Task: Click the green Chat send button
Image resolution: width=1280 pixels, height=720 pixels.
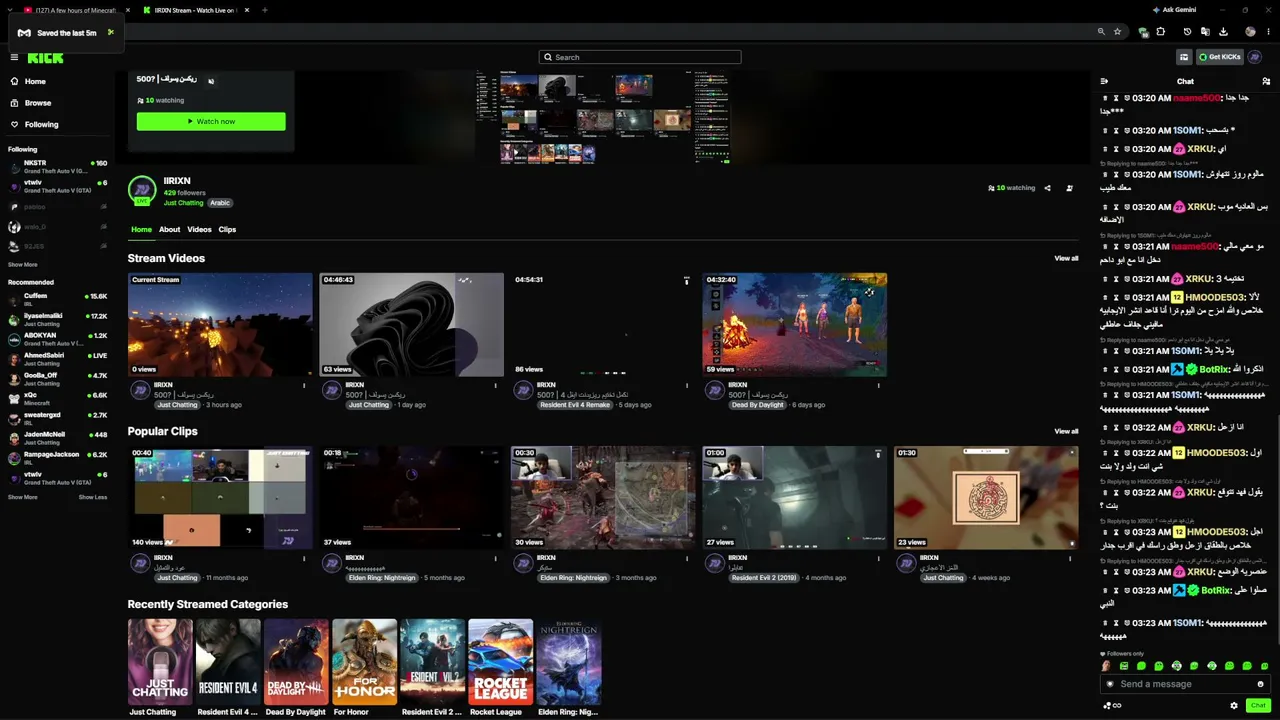Action: tap(1258, 705)
